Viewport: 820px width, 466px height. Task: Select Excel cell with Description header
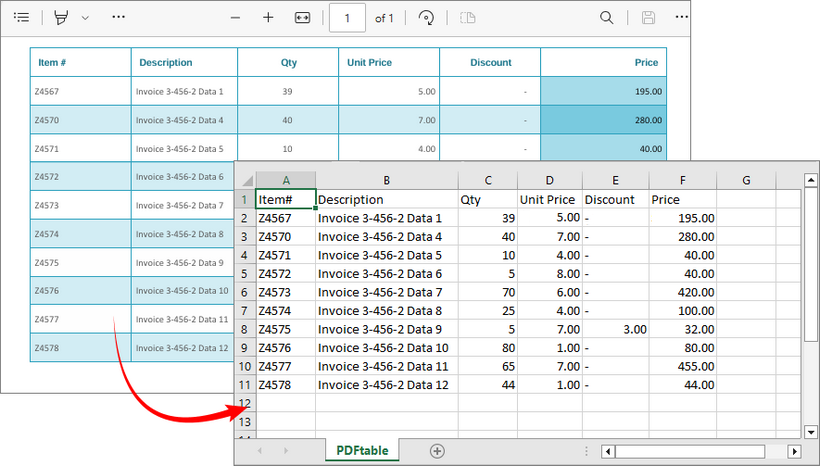[x=386, y=199]
